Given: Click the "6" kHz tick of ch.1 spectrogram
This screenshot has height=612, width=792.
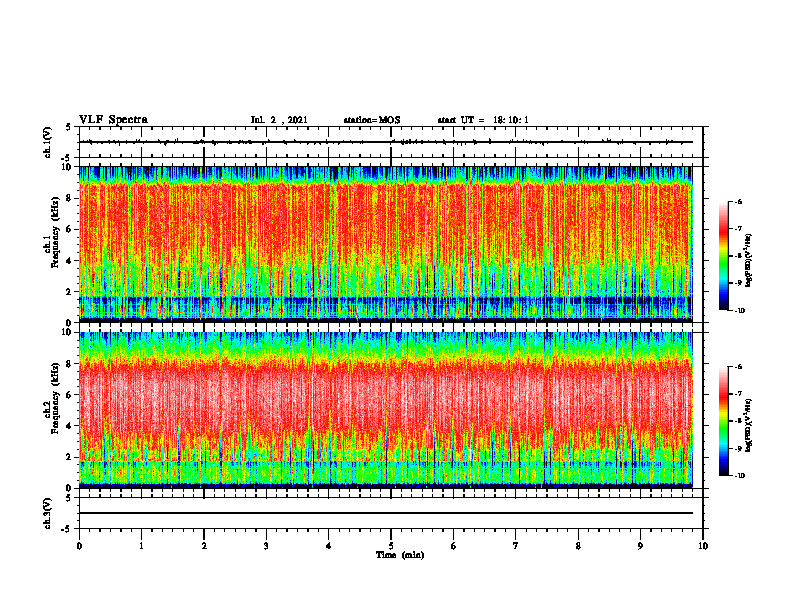Looking at the screenshot, I should point(70,229).
